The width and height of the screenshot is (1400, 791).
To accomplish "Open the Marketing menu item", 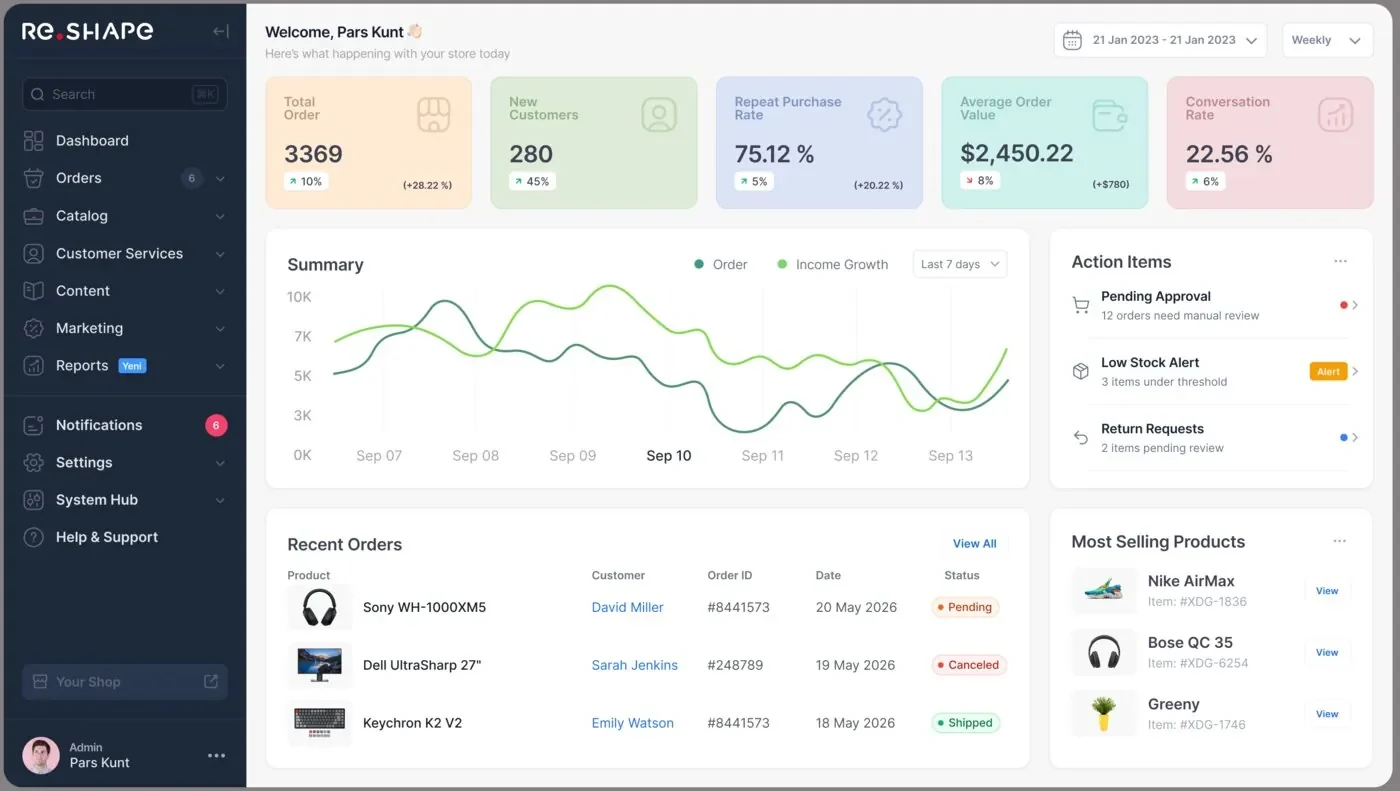I will point(125,328).
